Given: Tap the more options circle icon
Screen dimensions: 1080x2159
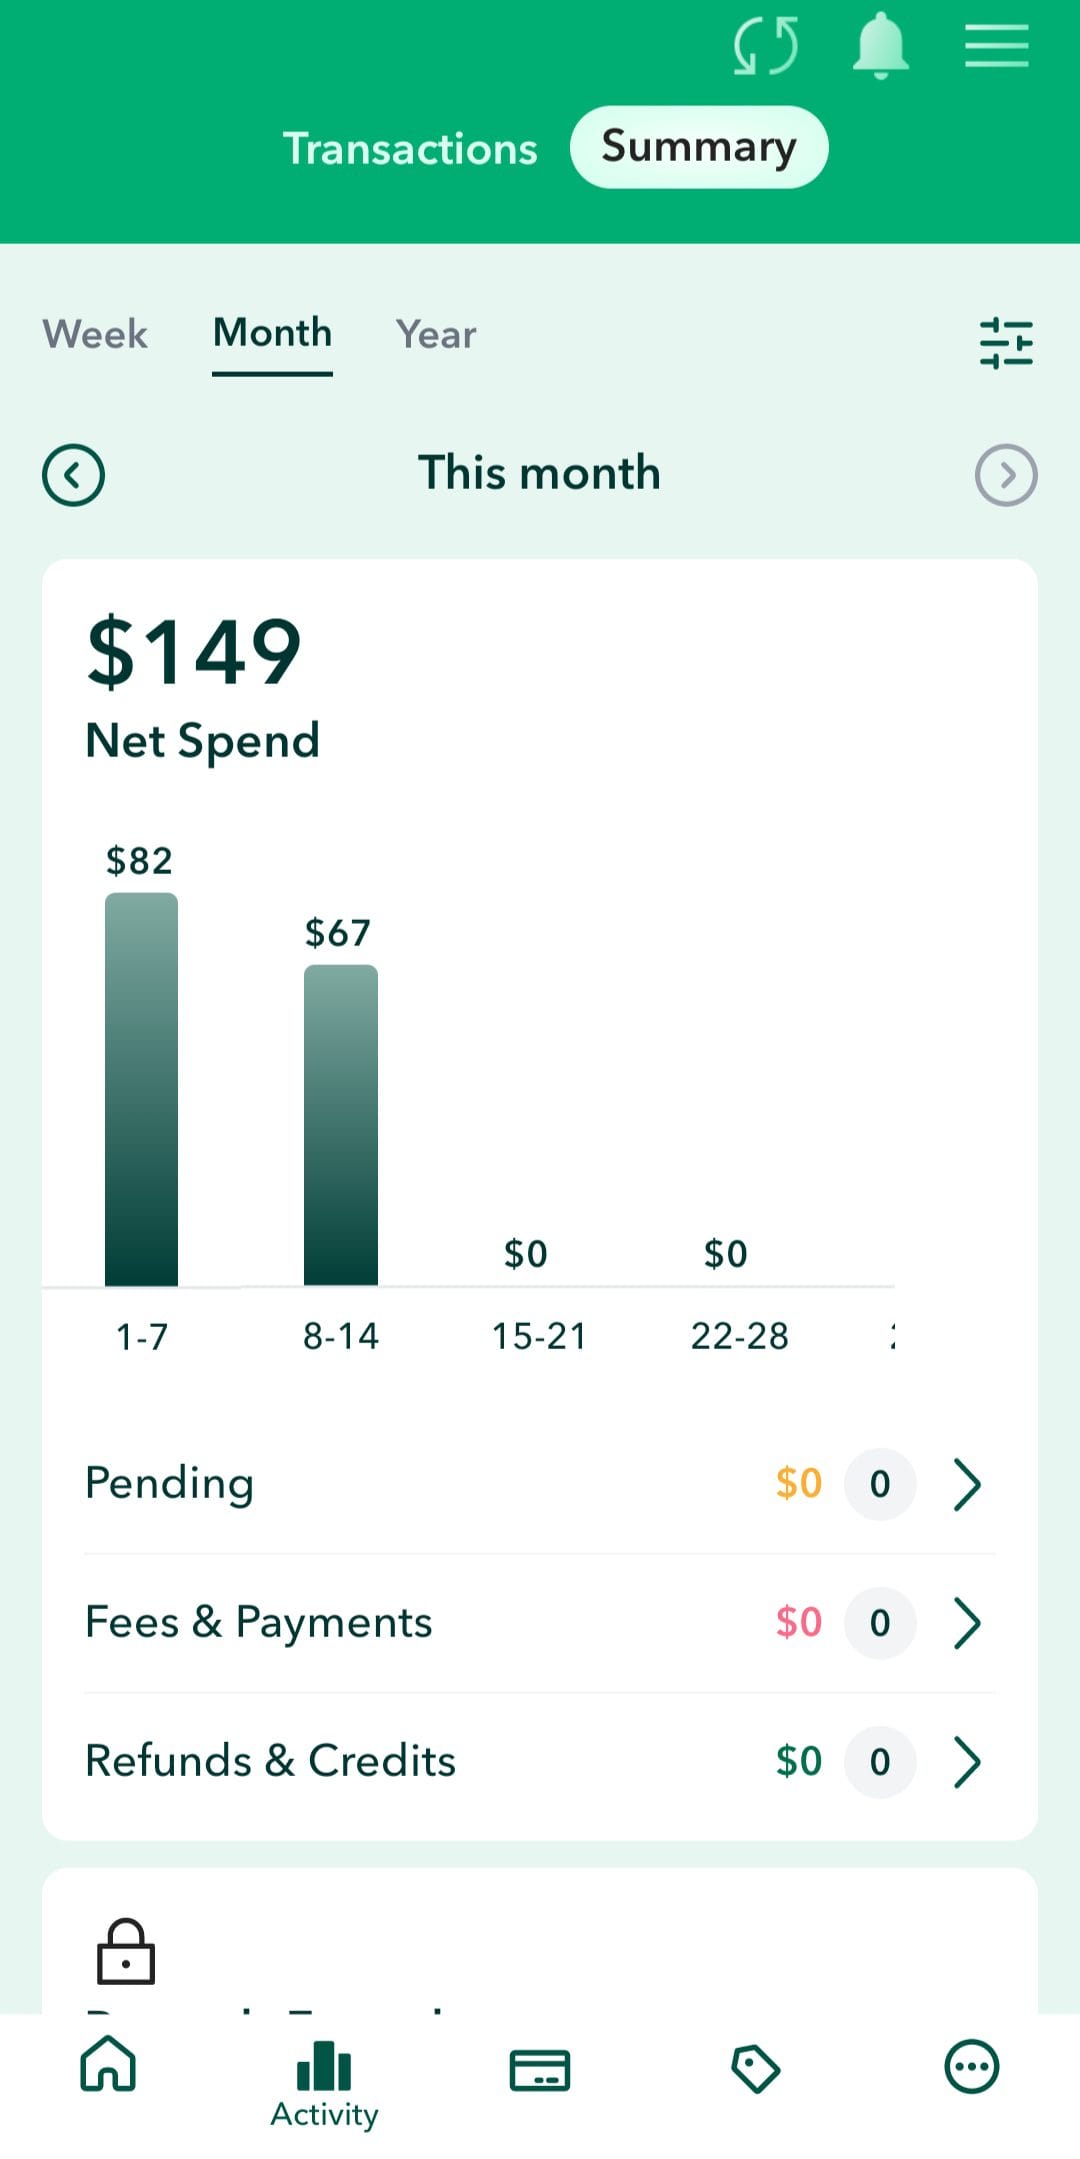Looking at the screenshot, I should pyautogui.click(x=971, y=2066).
